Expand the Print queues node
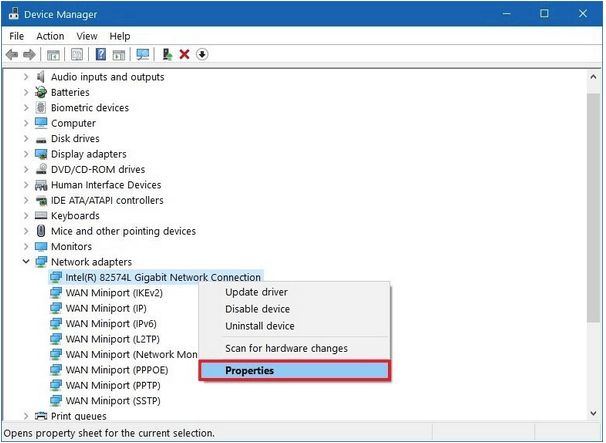 coord(26,416)
